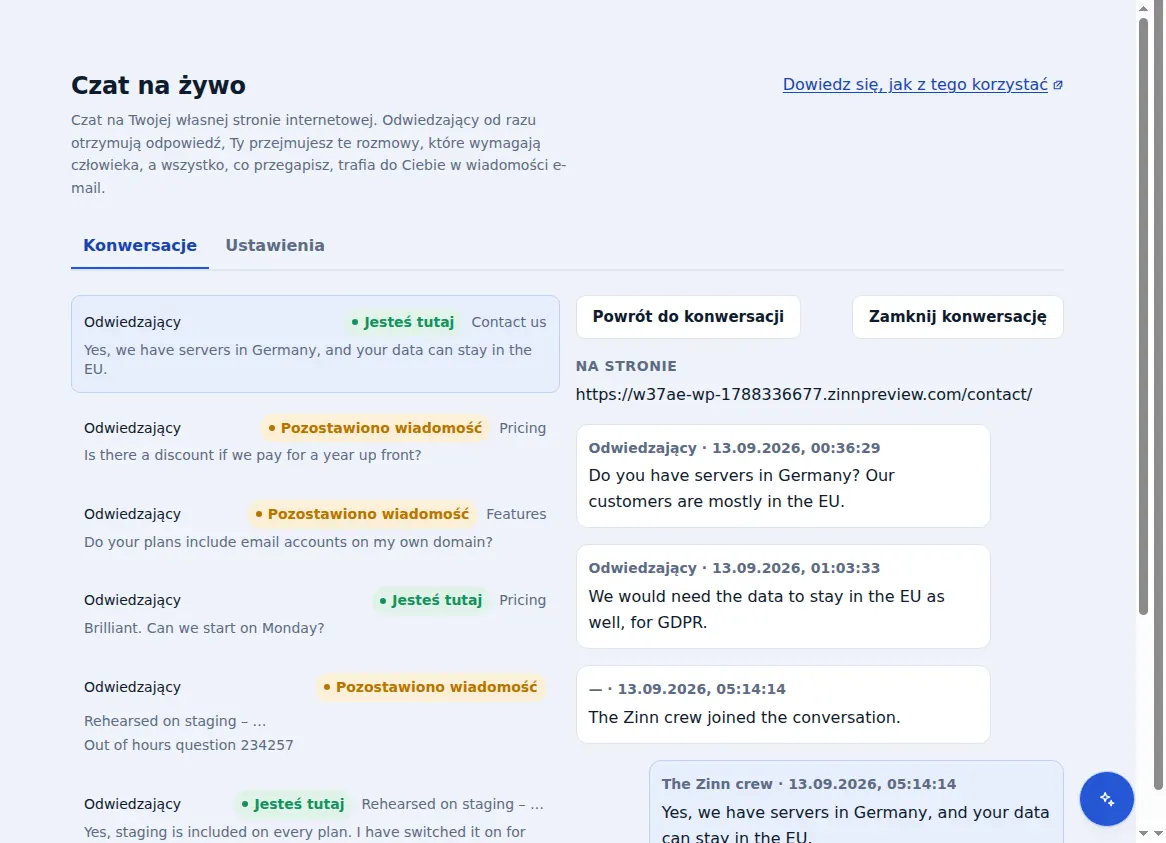This screenshot has width=1166, height=843.
Task: Click 'Jesteś tutaj' badge on Monday start conversation
Action: (x=431, y=600)
